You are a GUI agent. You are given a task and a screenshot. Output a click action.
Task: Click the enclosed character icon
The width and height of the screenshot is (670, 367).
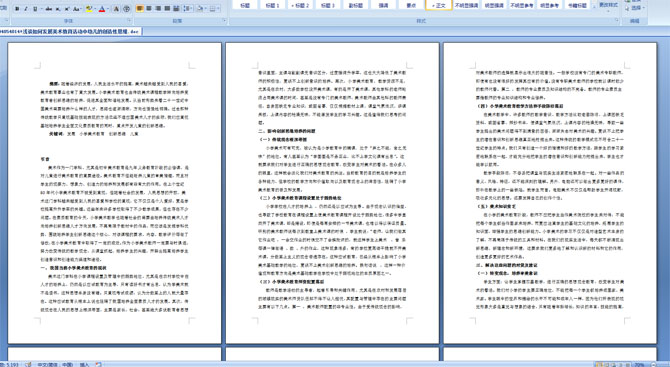click(x=126, y=9)
